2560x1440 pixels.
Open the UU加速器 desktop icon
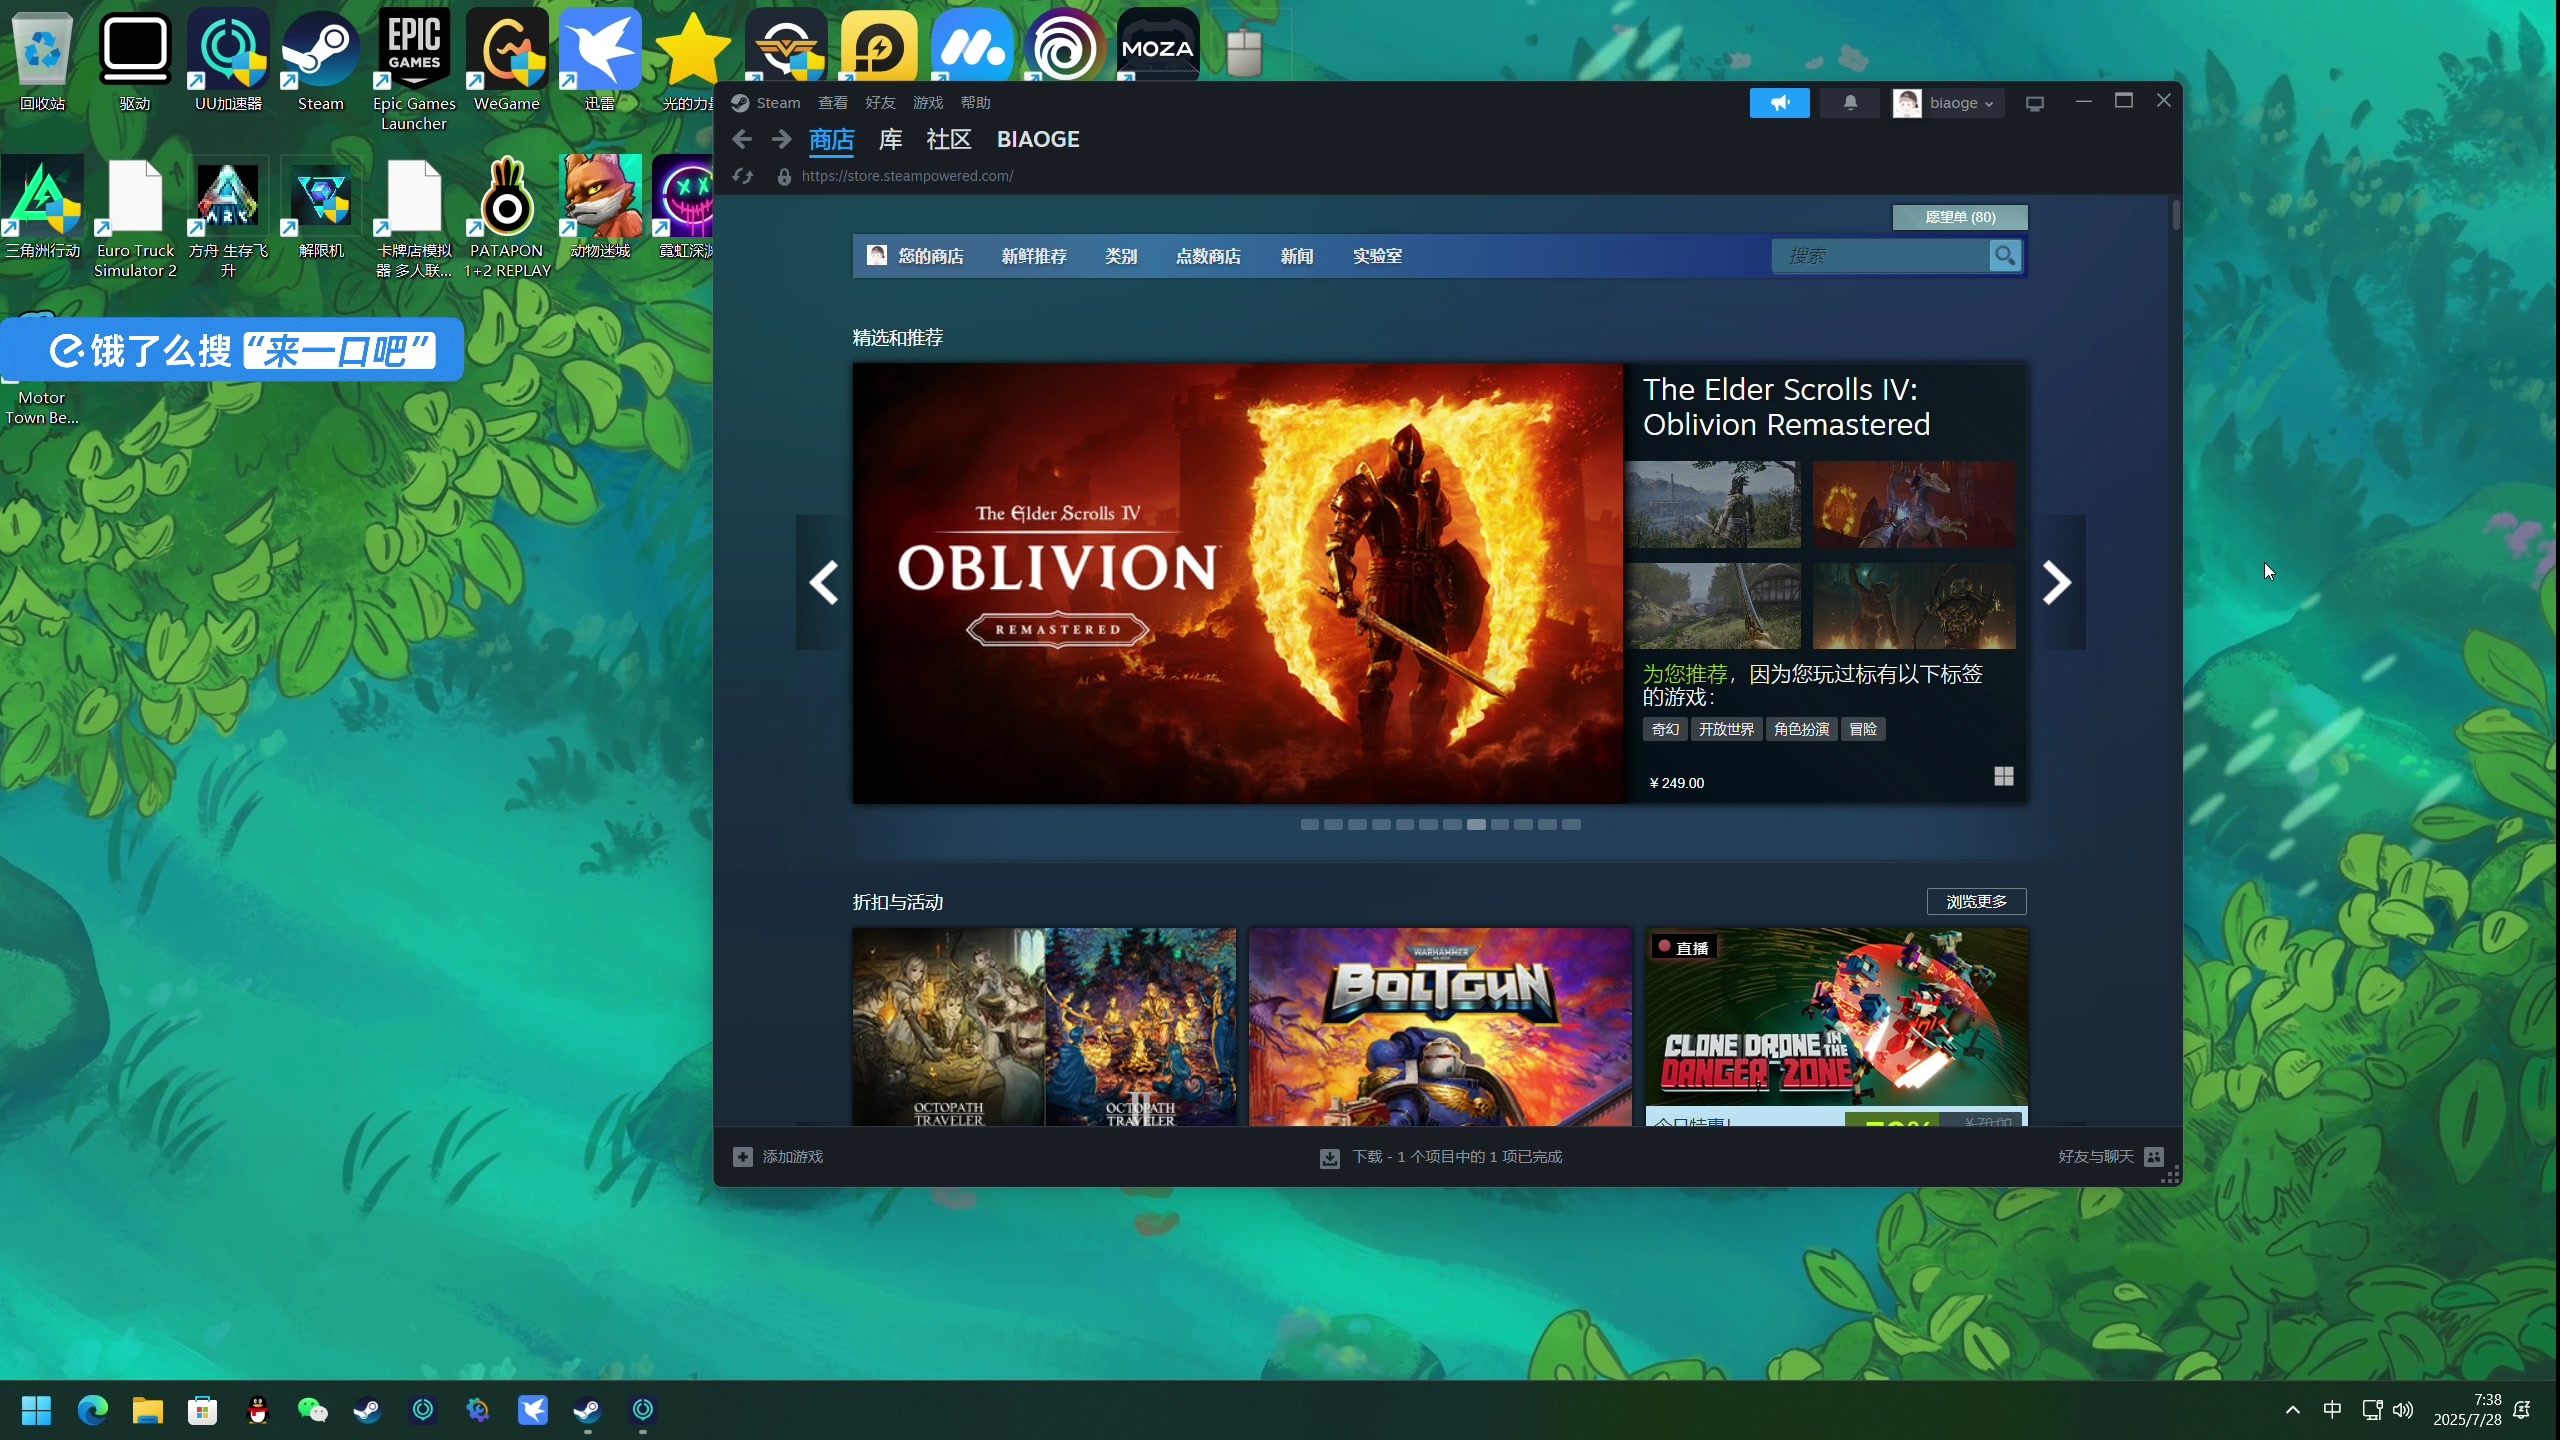point(228,60)
